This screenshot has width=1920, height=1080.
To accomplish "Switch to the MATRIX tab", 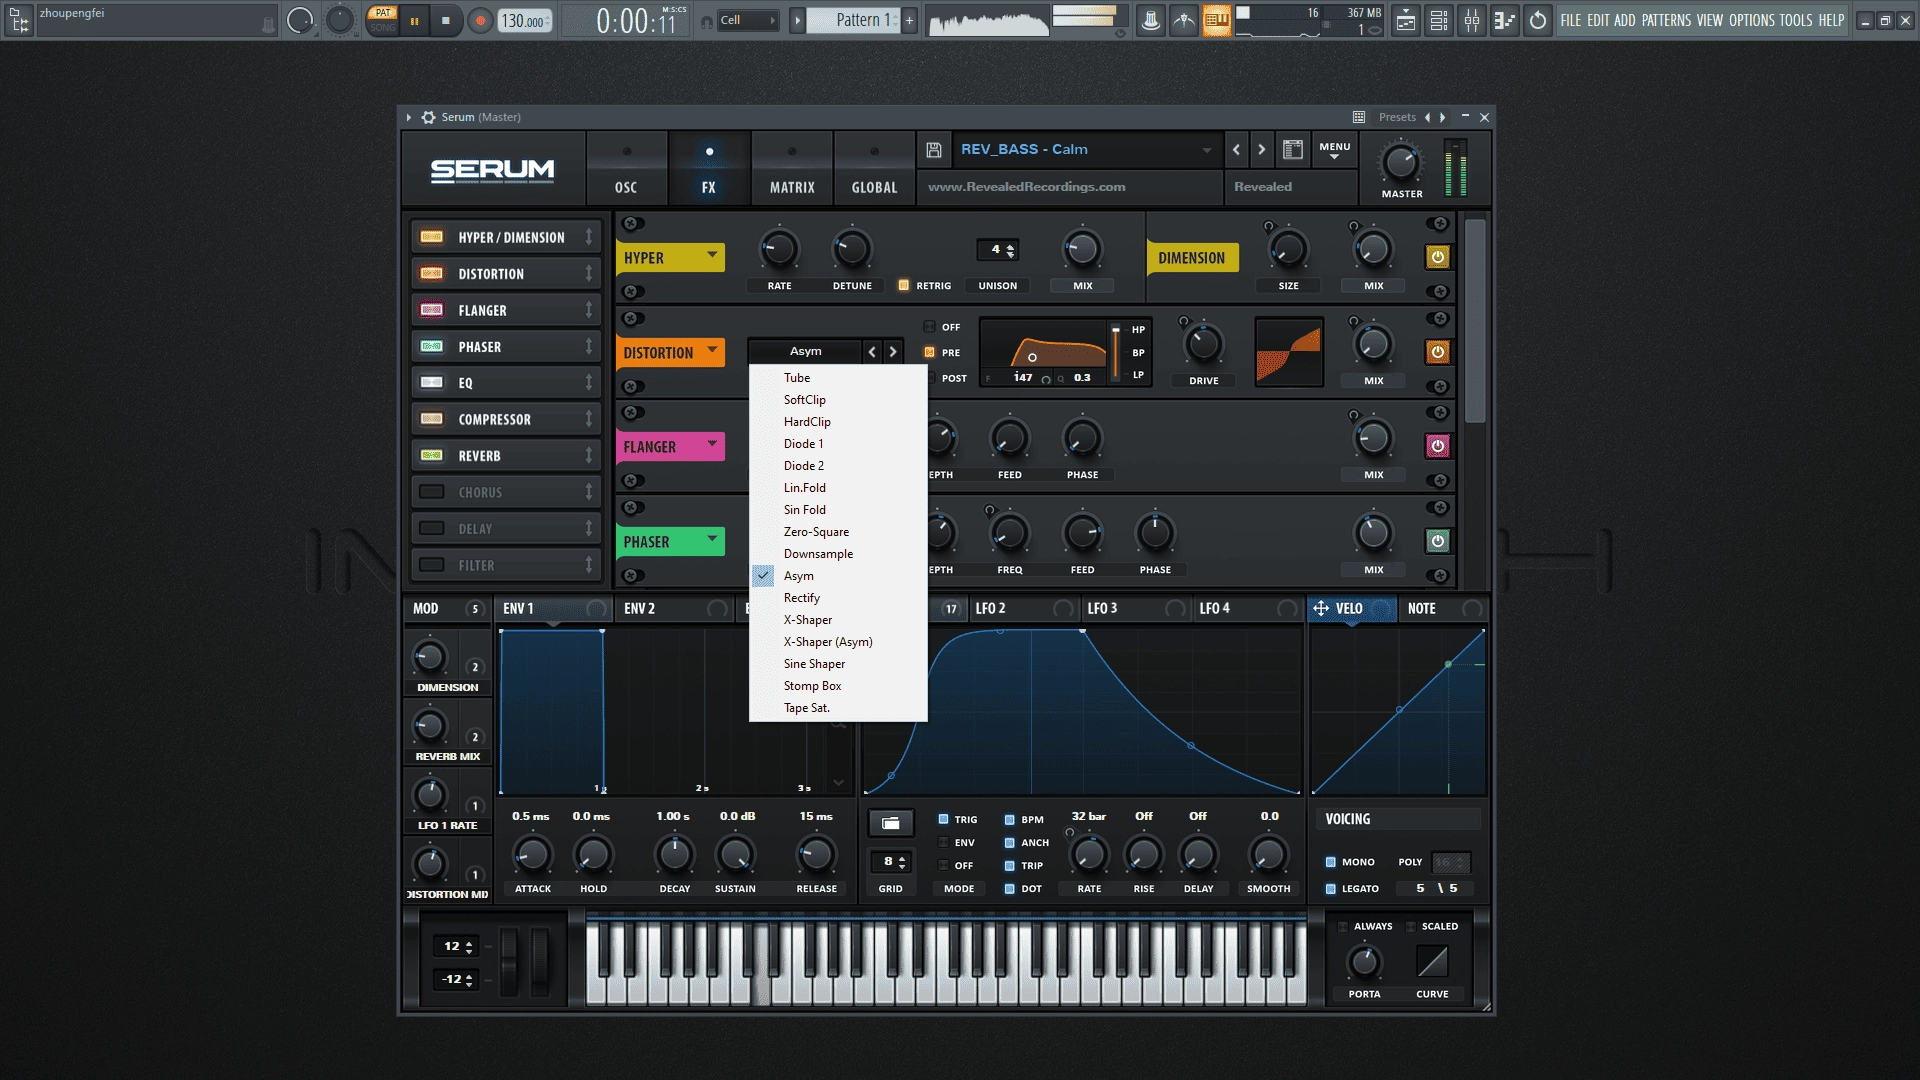I will [x=792, y=168].
